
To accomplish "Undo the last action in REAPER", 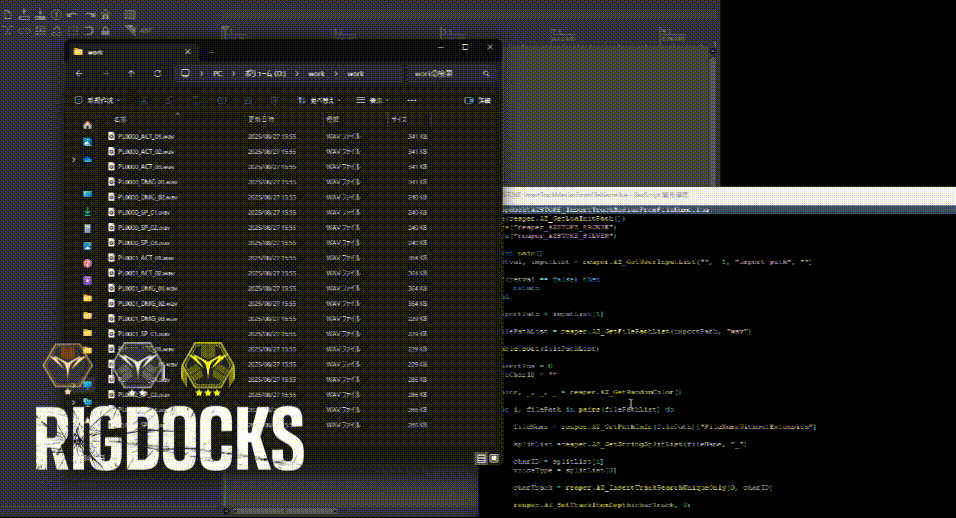I will [73, 14].
